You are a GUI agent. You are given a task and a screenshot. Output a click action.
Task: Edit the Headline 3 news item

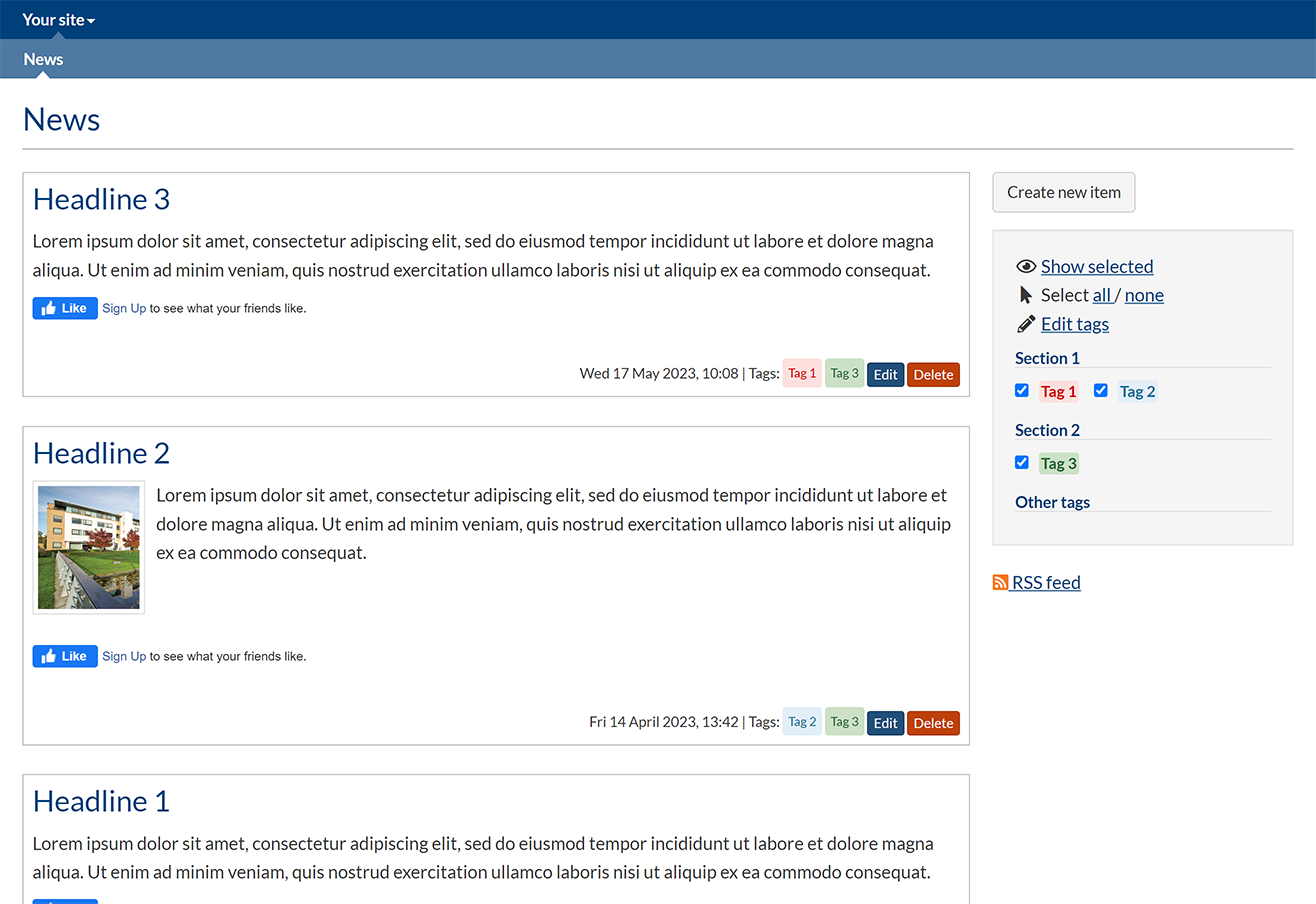point(885,374)
